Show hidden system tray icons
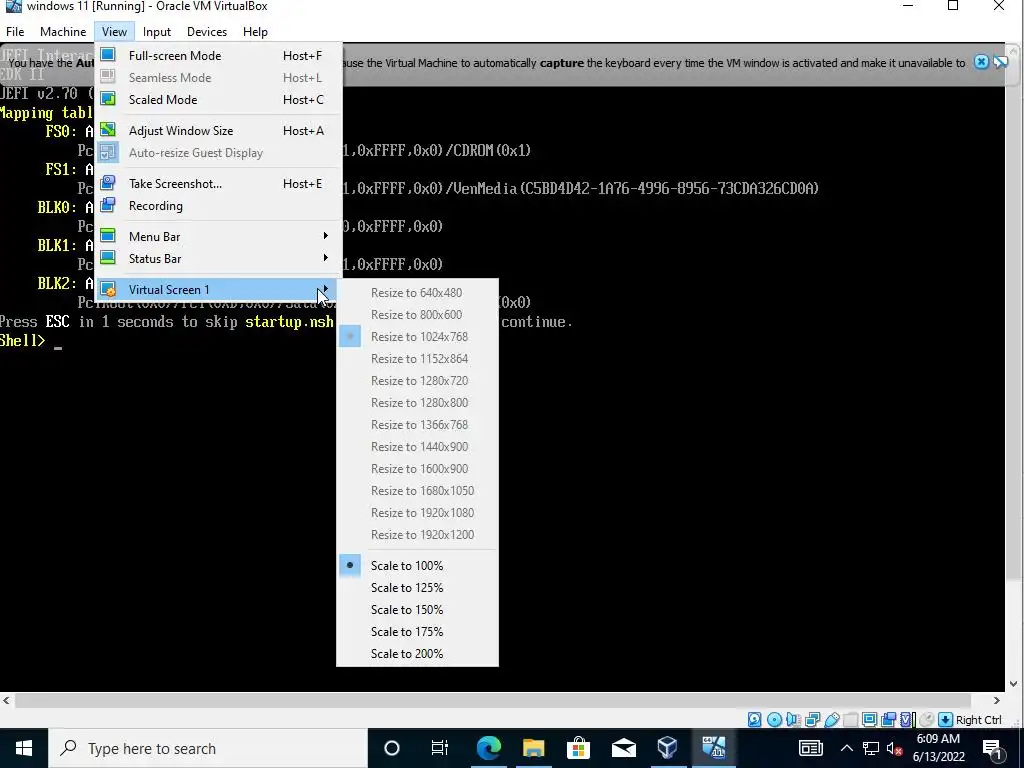Viewport: 1024px width, 768px height. click(846, 748)
